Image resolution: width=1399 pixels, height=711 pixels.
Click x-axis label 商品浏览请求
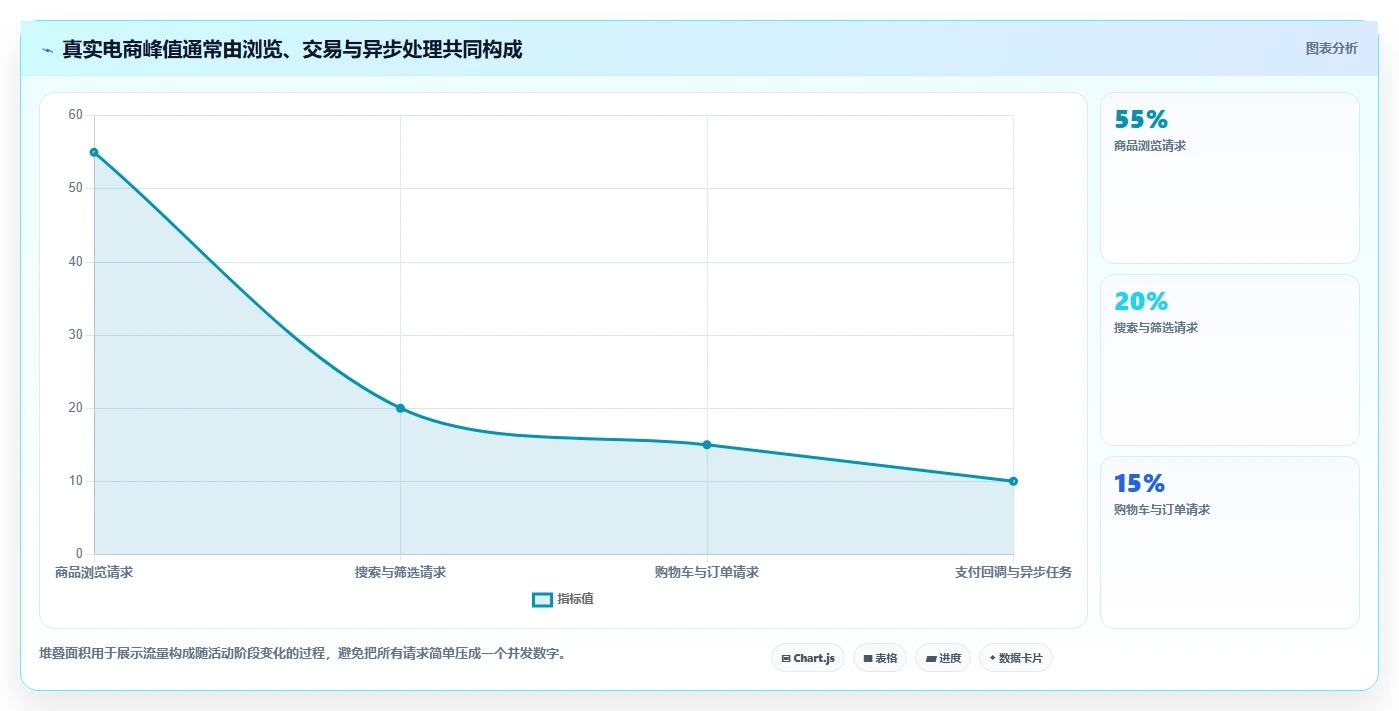pos(94,572)
